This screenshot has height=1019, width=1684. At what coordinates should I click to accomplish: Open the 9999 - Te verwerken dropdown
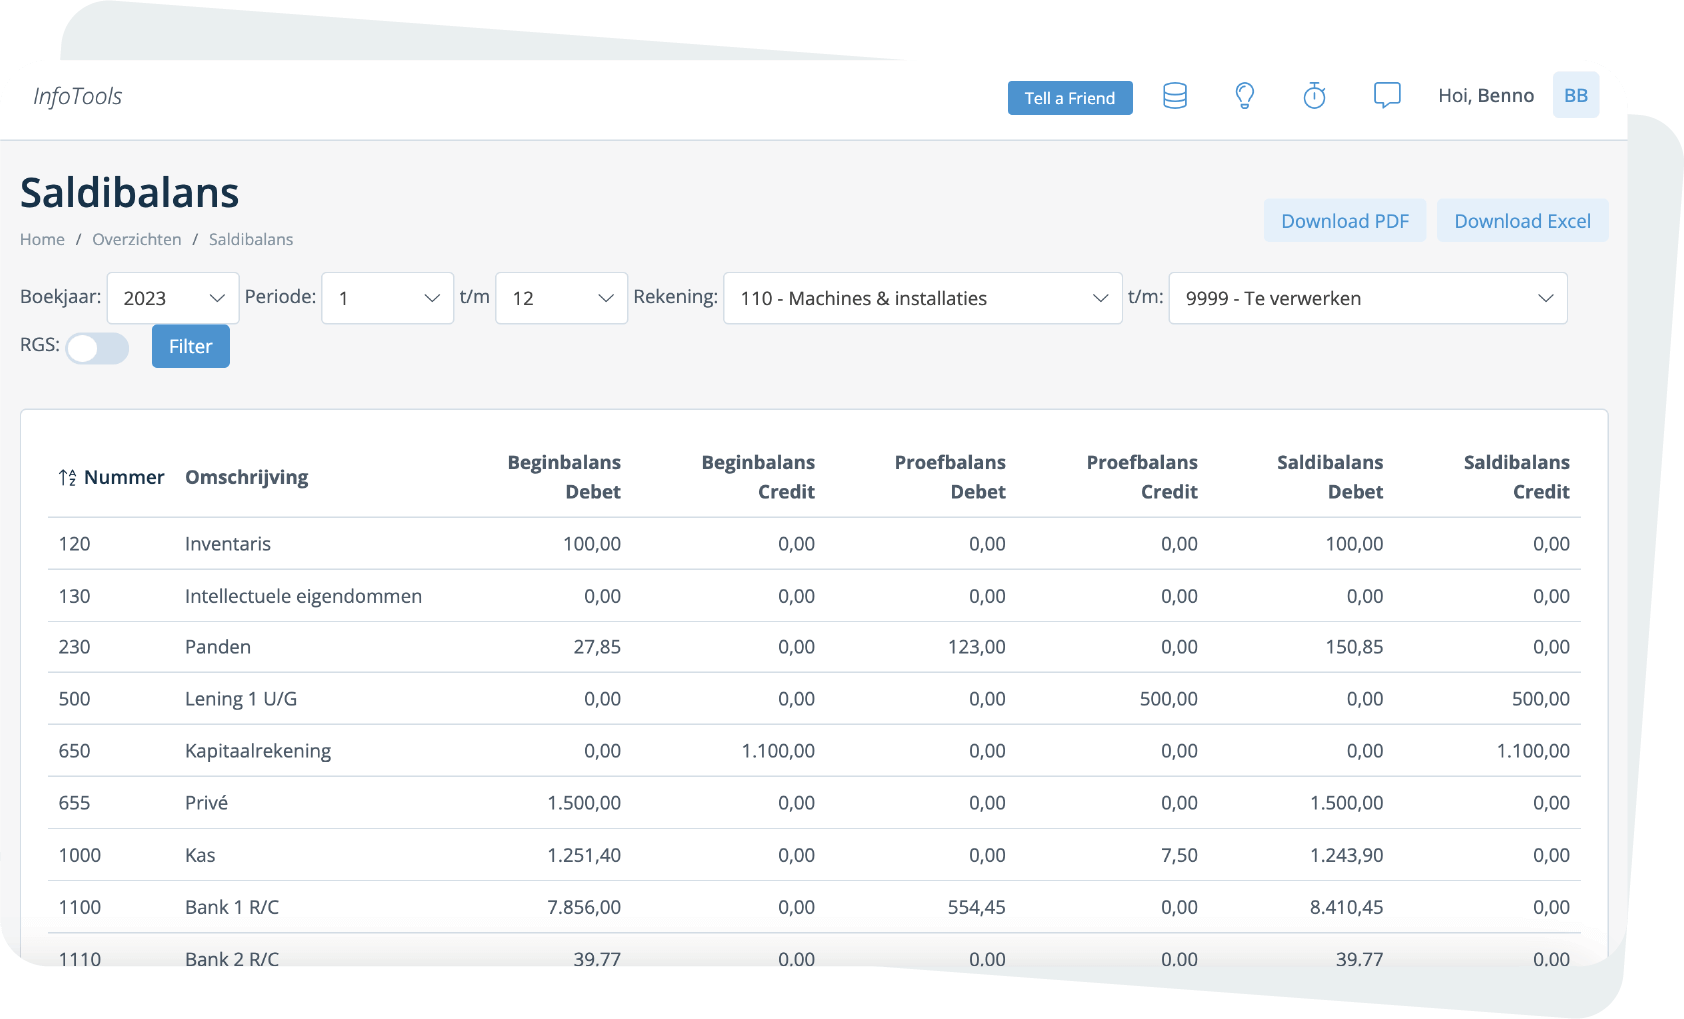tap(1368, 298)
